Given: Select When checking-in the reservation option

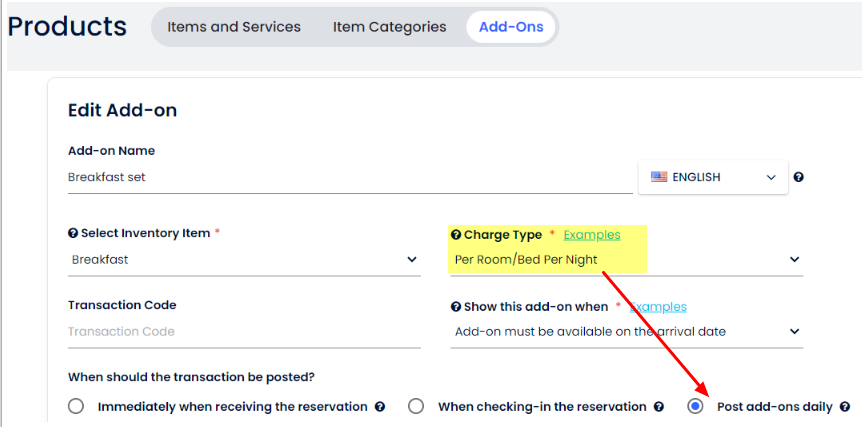Looking at the screenshot, I should point(416,407).
